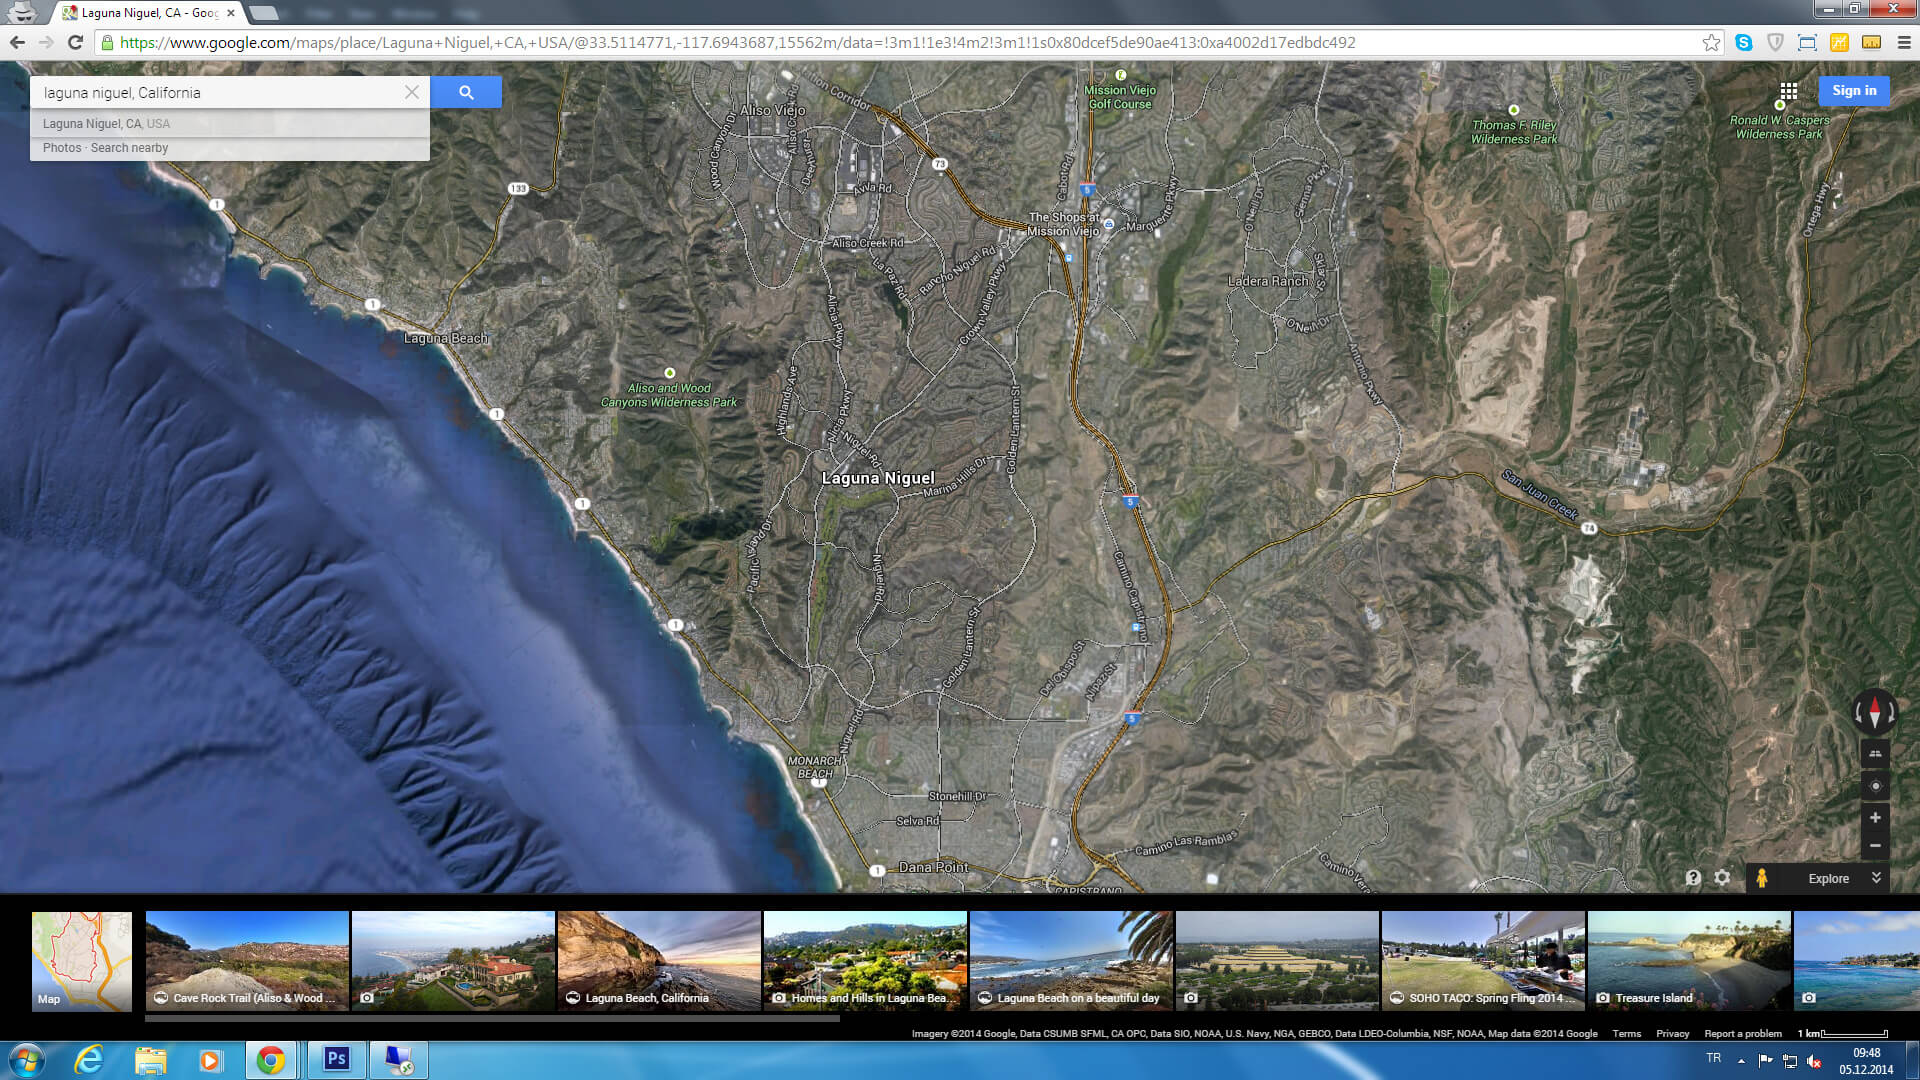Select the yellow Pegman Street View icon

(1762, 878)
